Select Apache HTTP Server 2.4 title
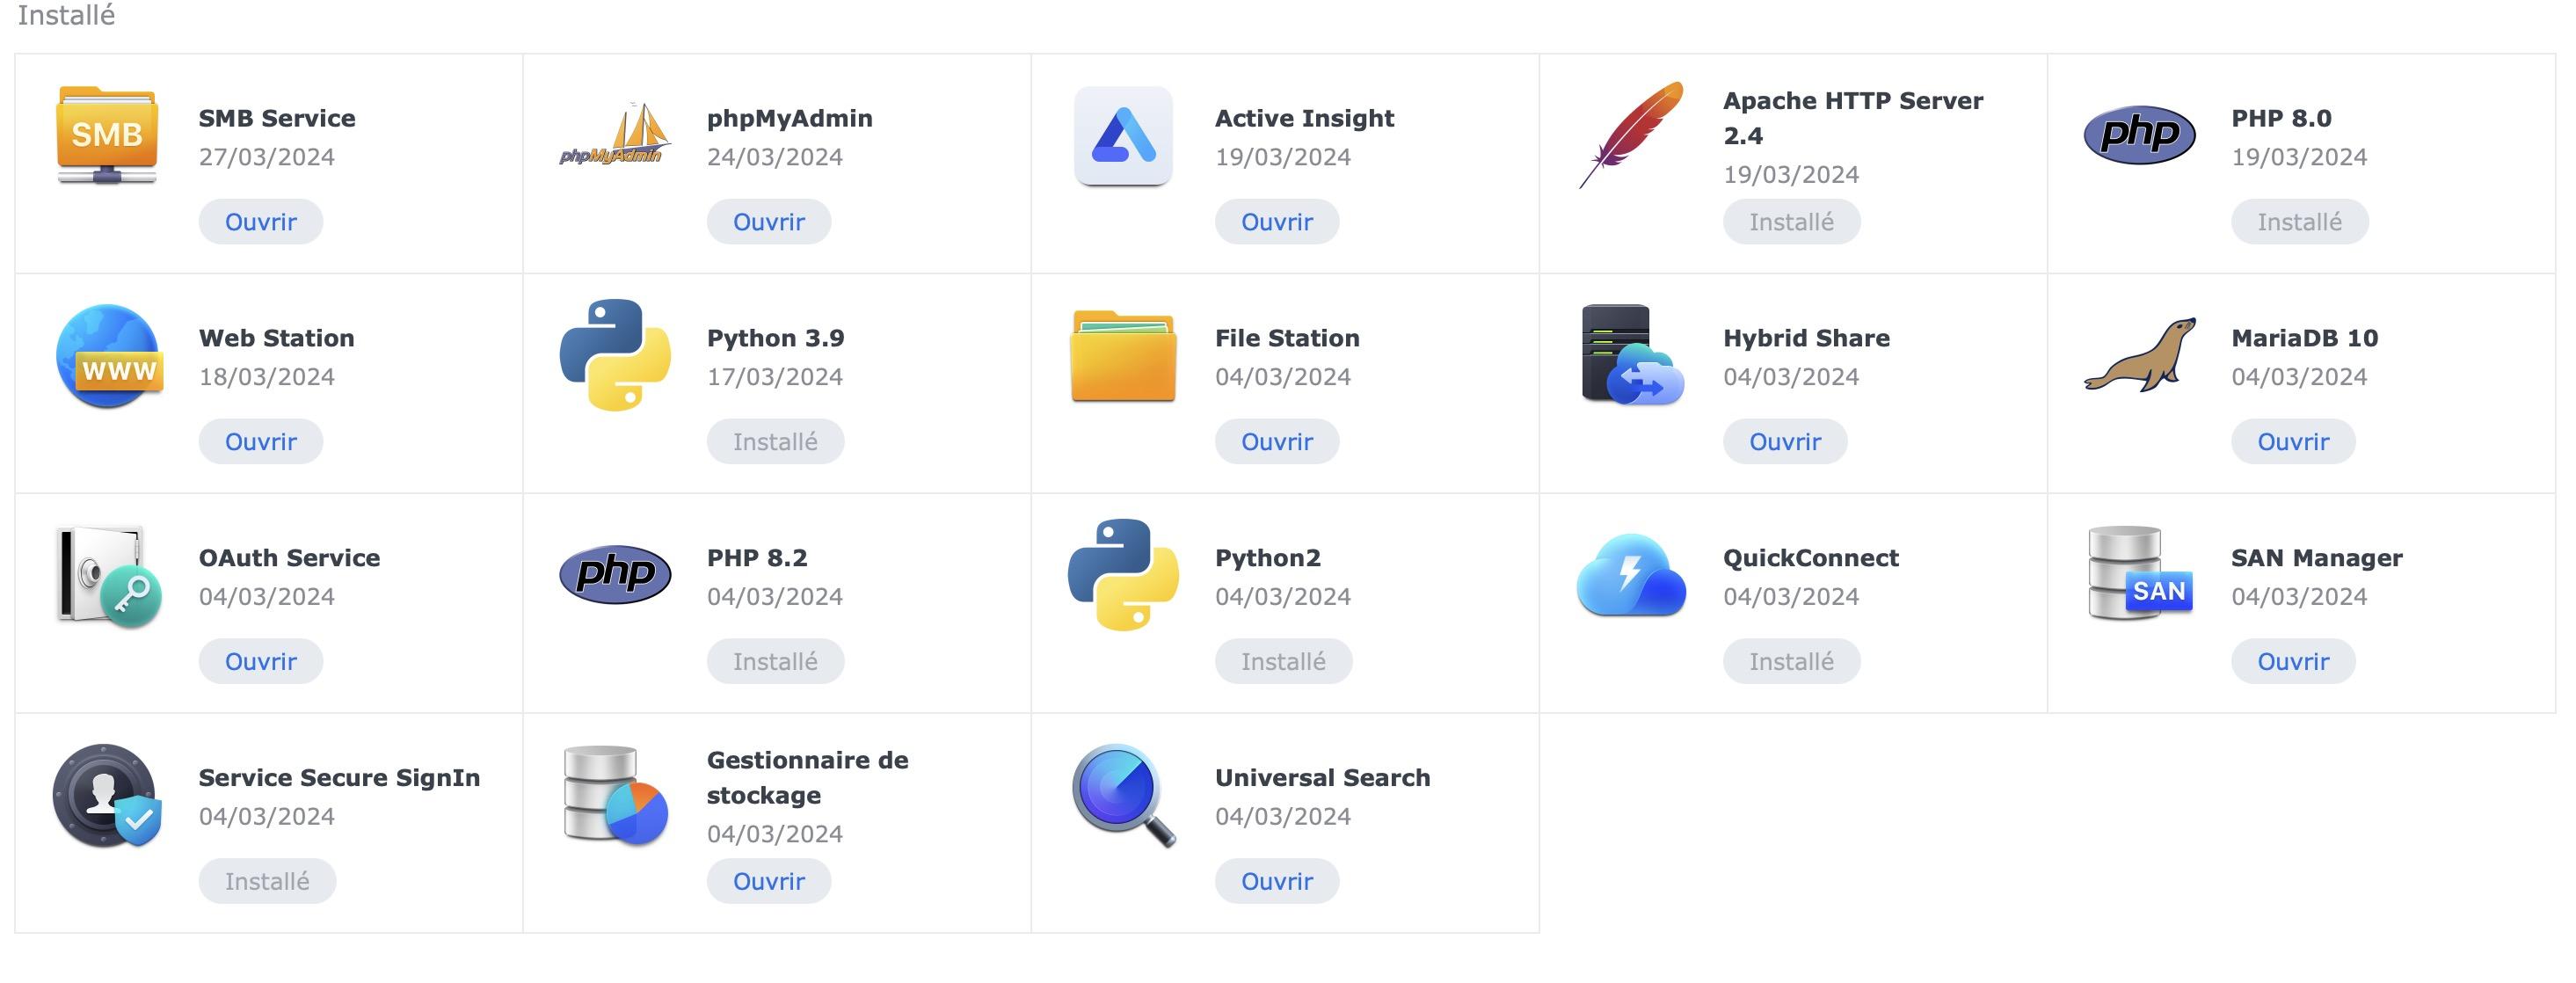The height and width of the screenshot is (983, 2576). (x=1853, y=118)
